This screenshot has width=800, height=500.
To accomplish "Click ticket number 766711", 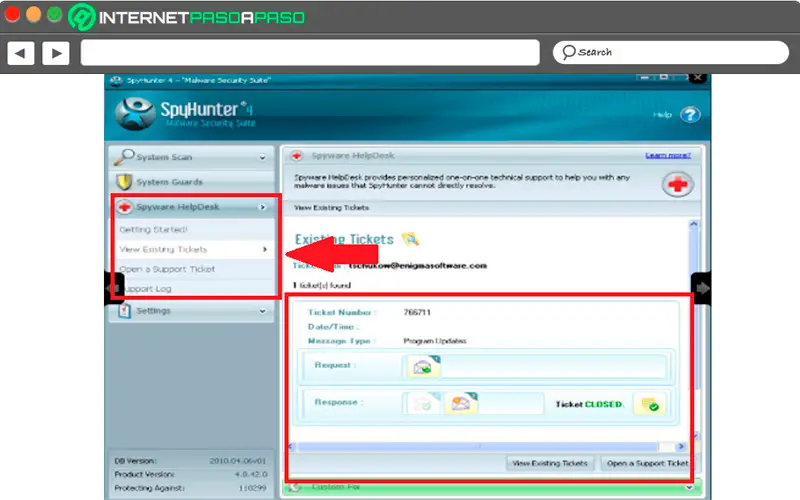I will [417, 312].
